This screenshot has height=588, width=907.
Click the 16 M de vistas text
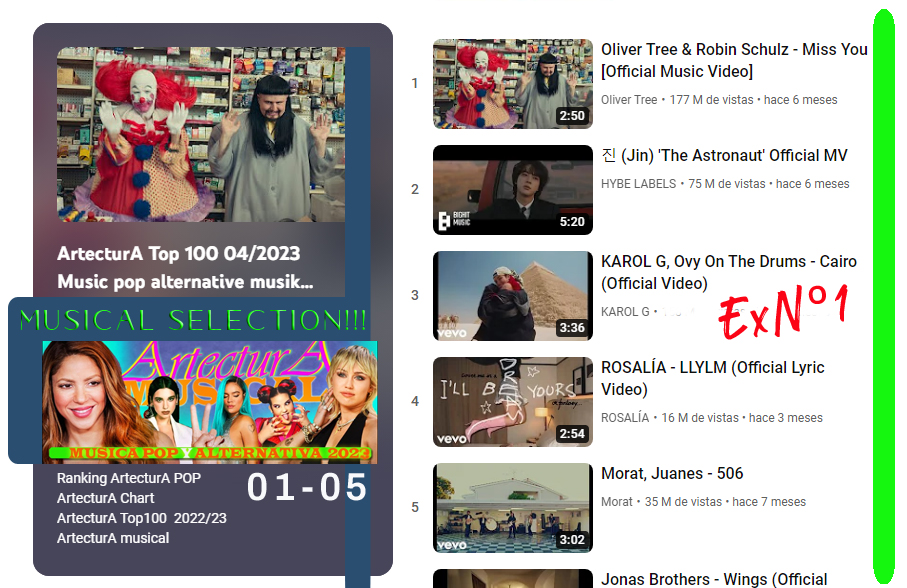(x=700, y=418)
